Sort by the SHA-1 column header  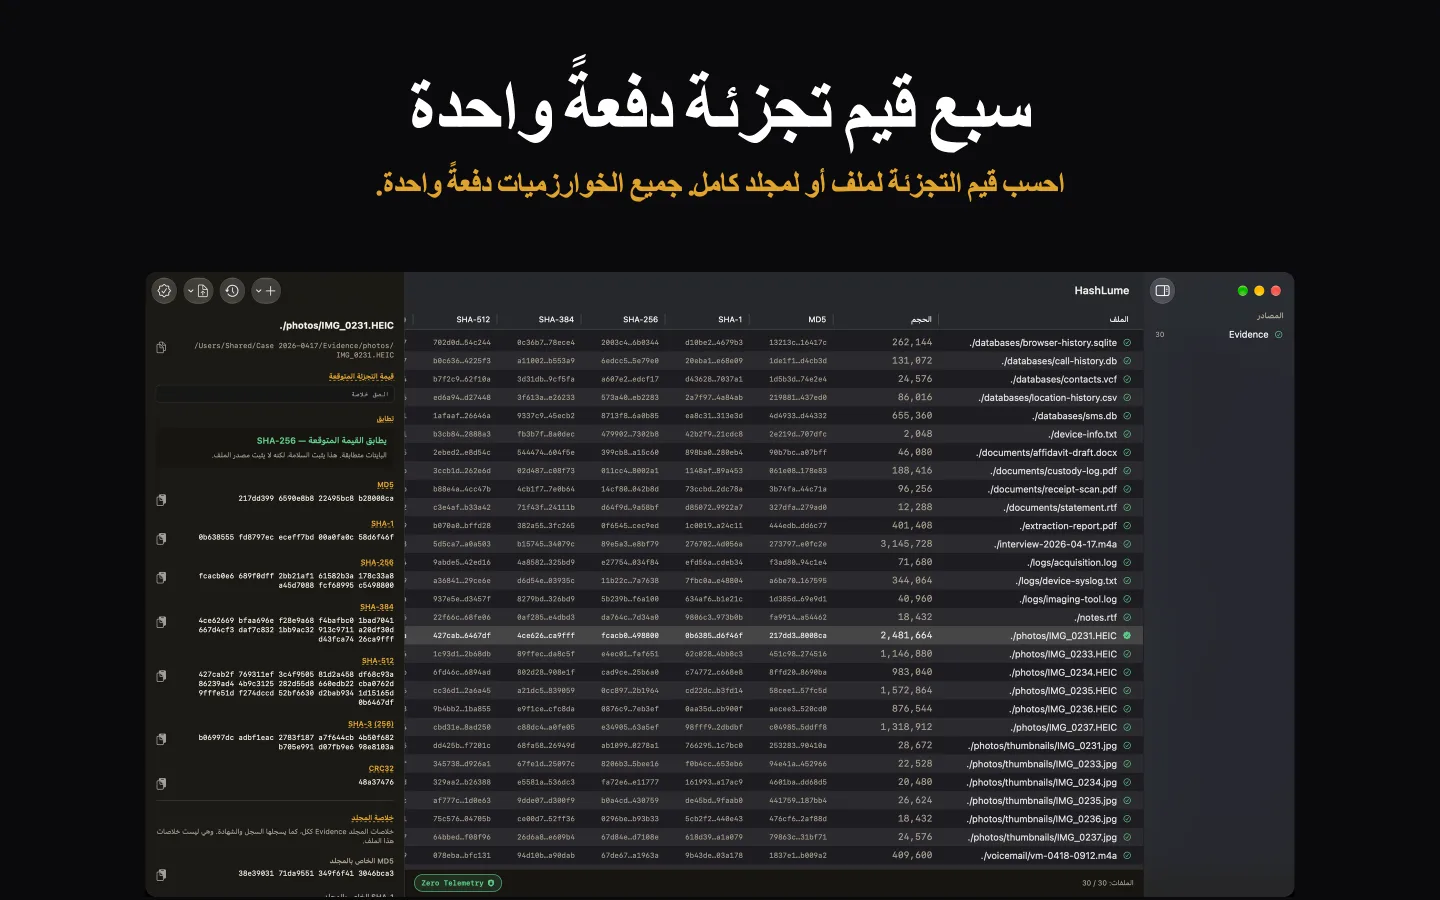coord(730,320)
